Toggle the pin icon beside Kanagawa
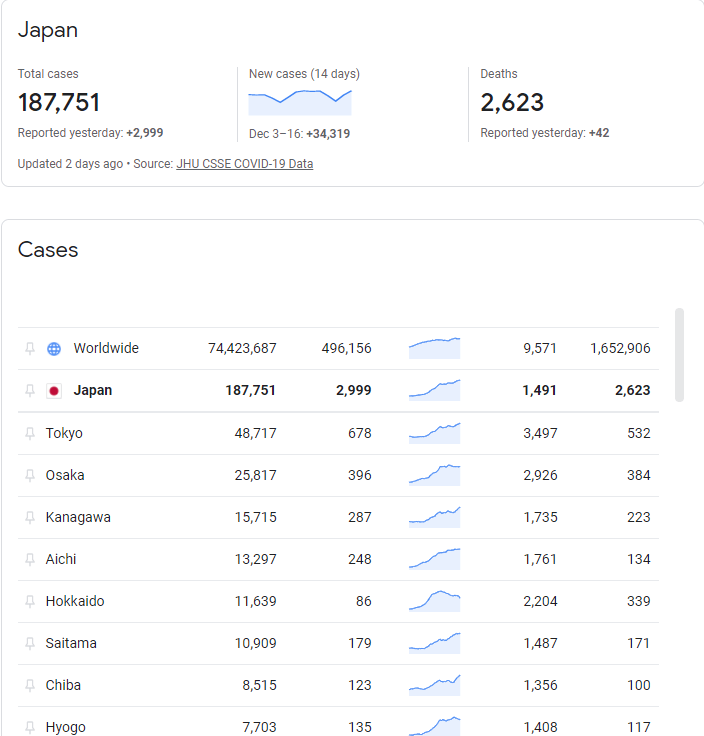 click(30, 517)
